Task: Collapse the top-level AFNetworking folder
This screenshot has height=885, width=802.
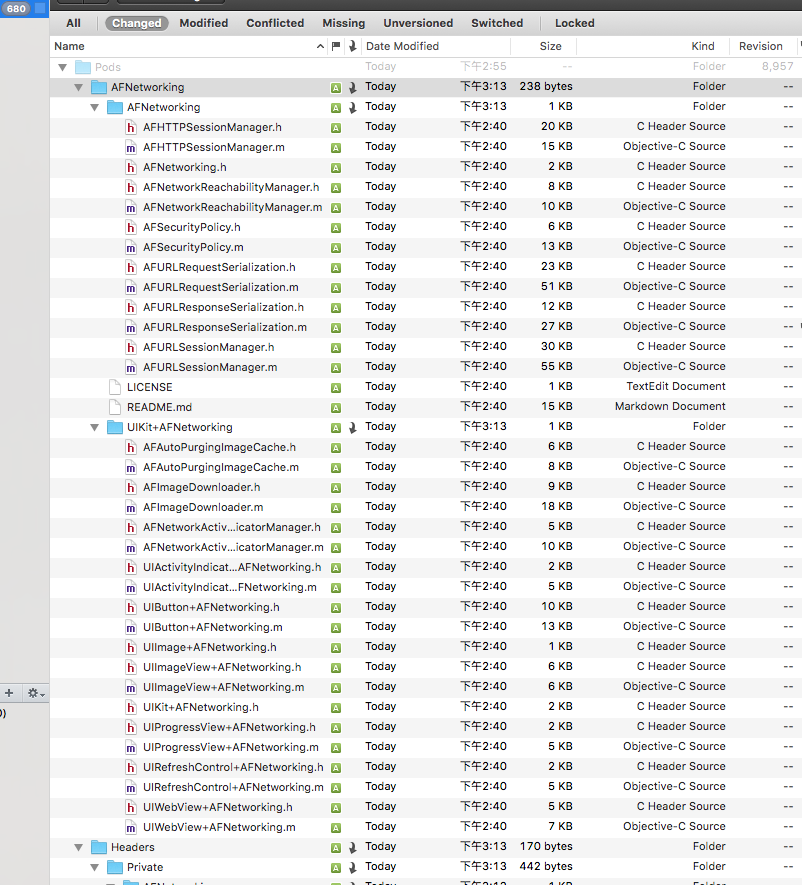Action: tap(78, 87)
